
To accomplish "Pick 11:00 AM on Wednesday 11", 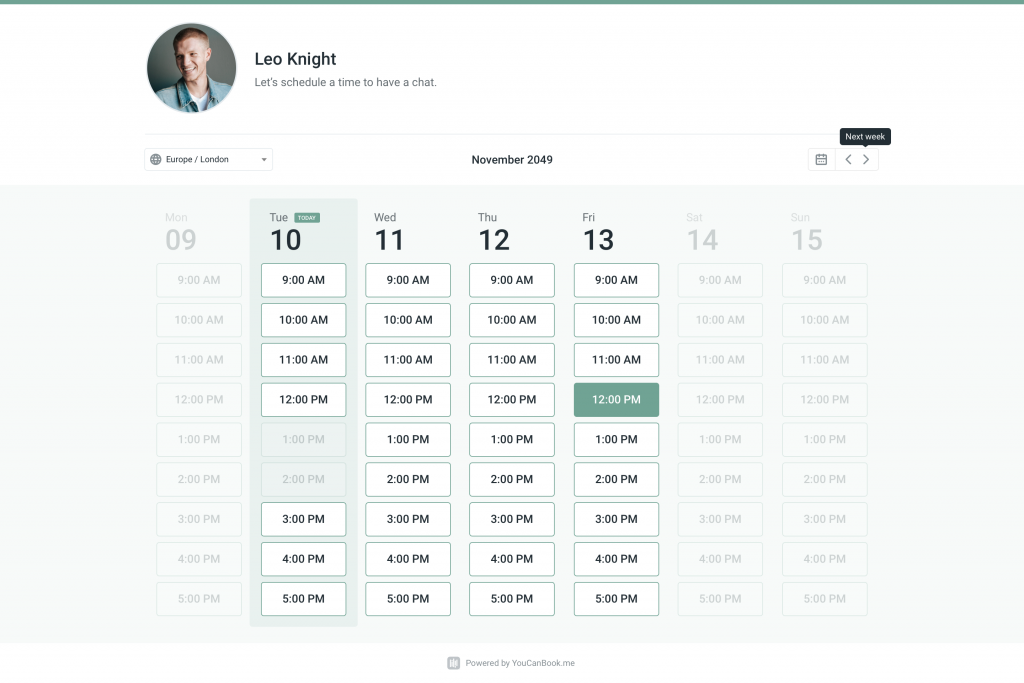I will click(408, 360).
